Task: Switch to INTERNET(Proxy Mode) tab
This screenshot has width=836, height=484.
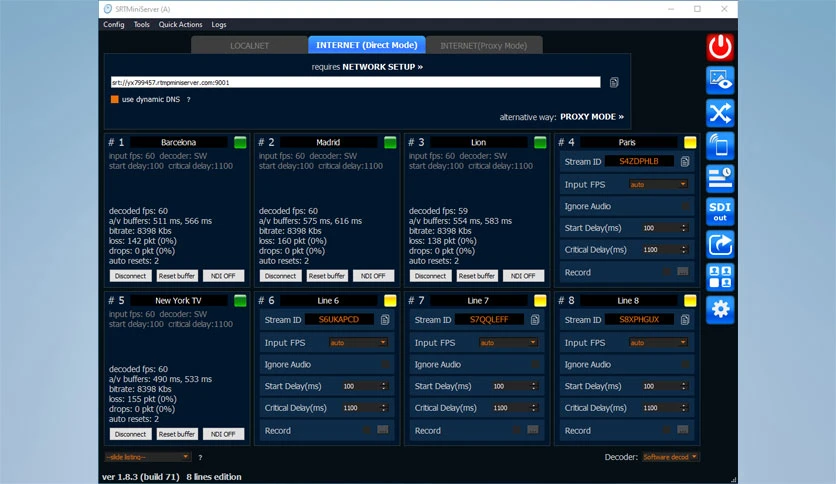Action: point(484,45)
